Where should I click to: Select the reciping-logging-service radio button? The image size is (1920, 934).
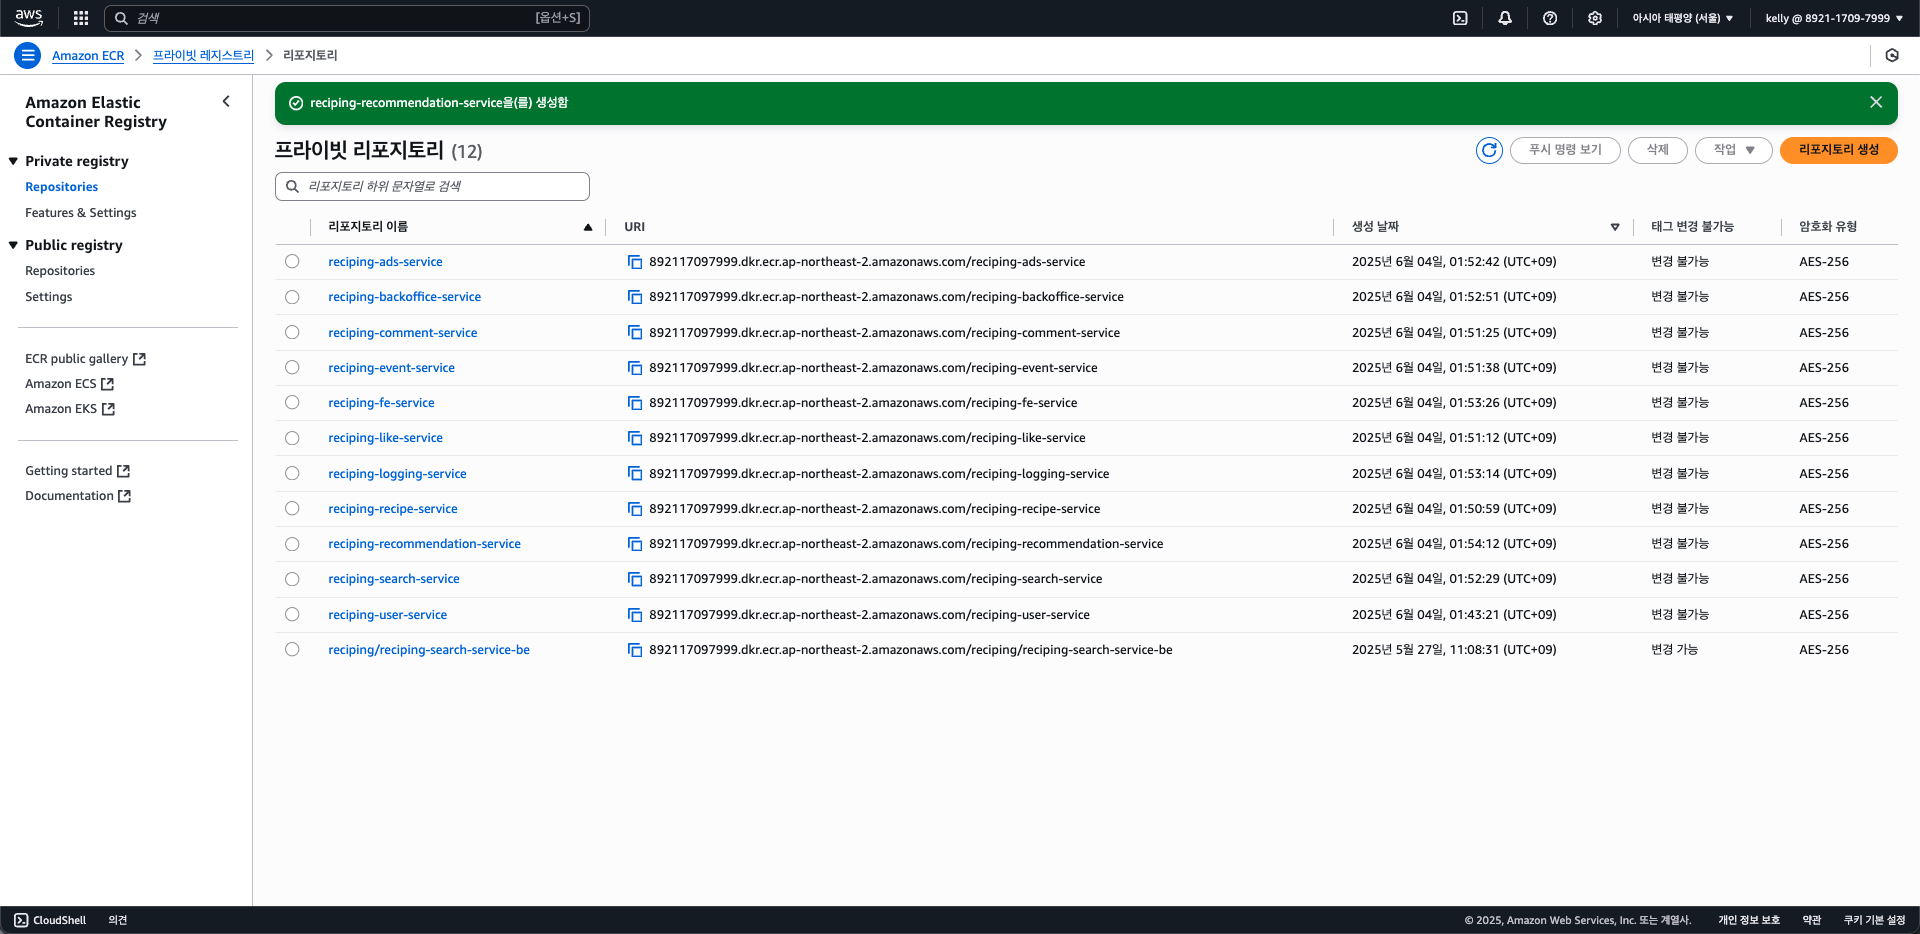pyautogui.click(x=292, y=473)
